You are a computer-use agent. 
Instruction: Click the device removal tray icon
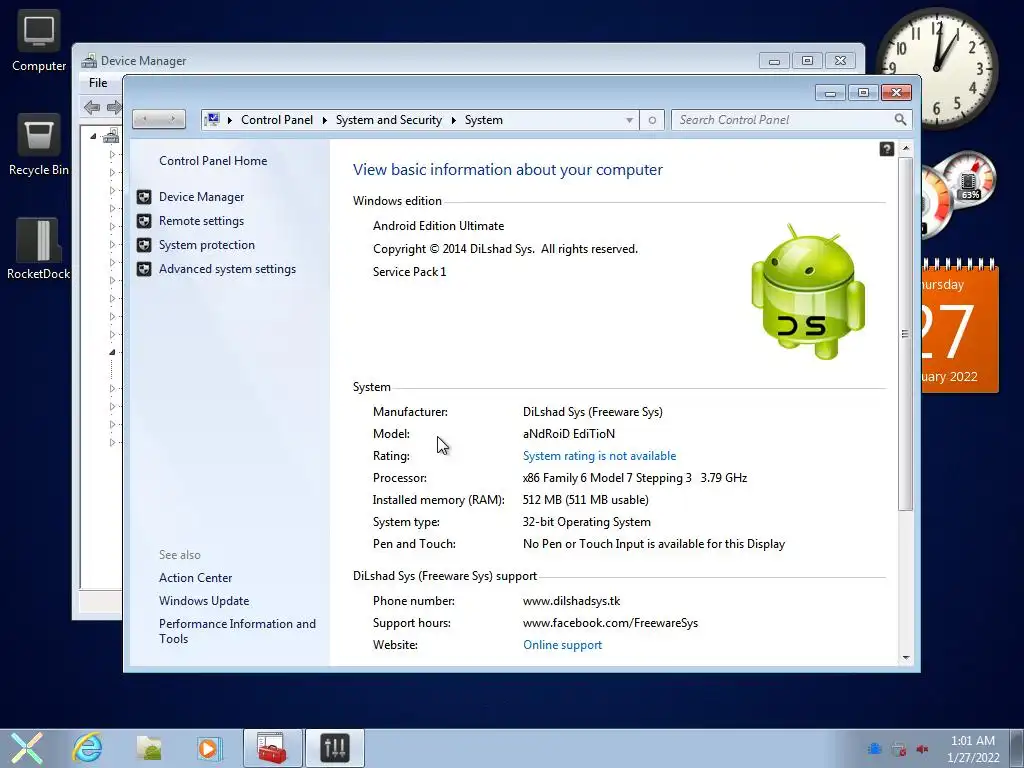click(x=899, y=749)
